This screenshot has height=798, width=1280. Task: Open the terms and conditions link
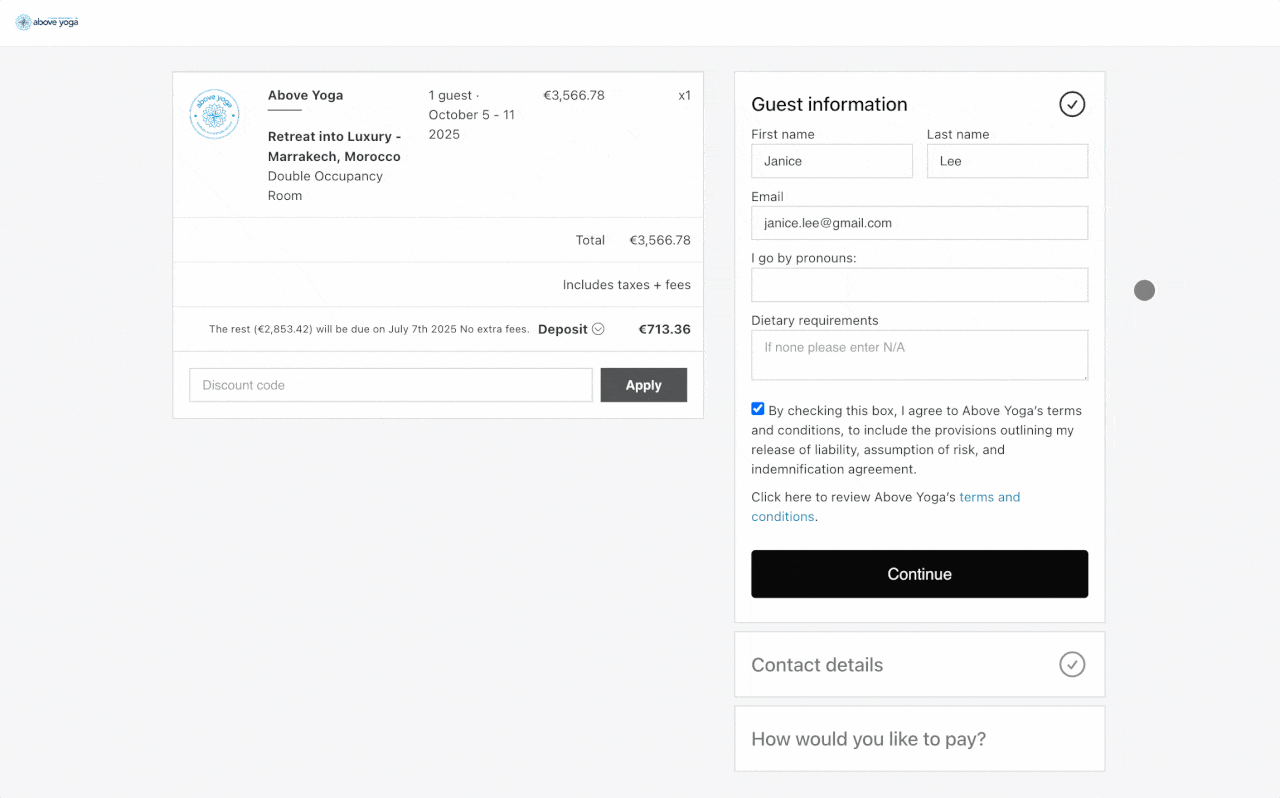click(x=988, y=497)
